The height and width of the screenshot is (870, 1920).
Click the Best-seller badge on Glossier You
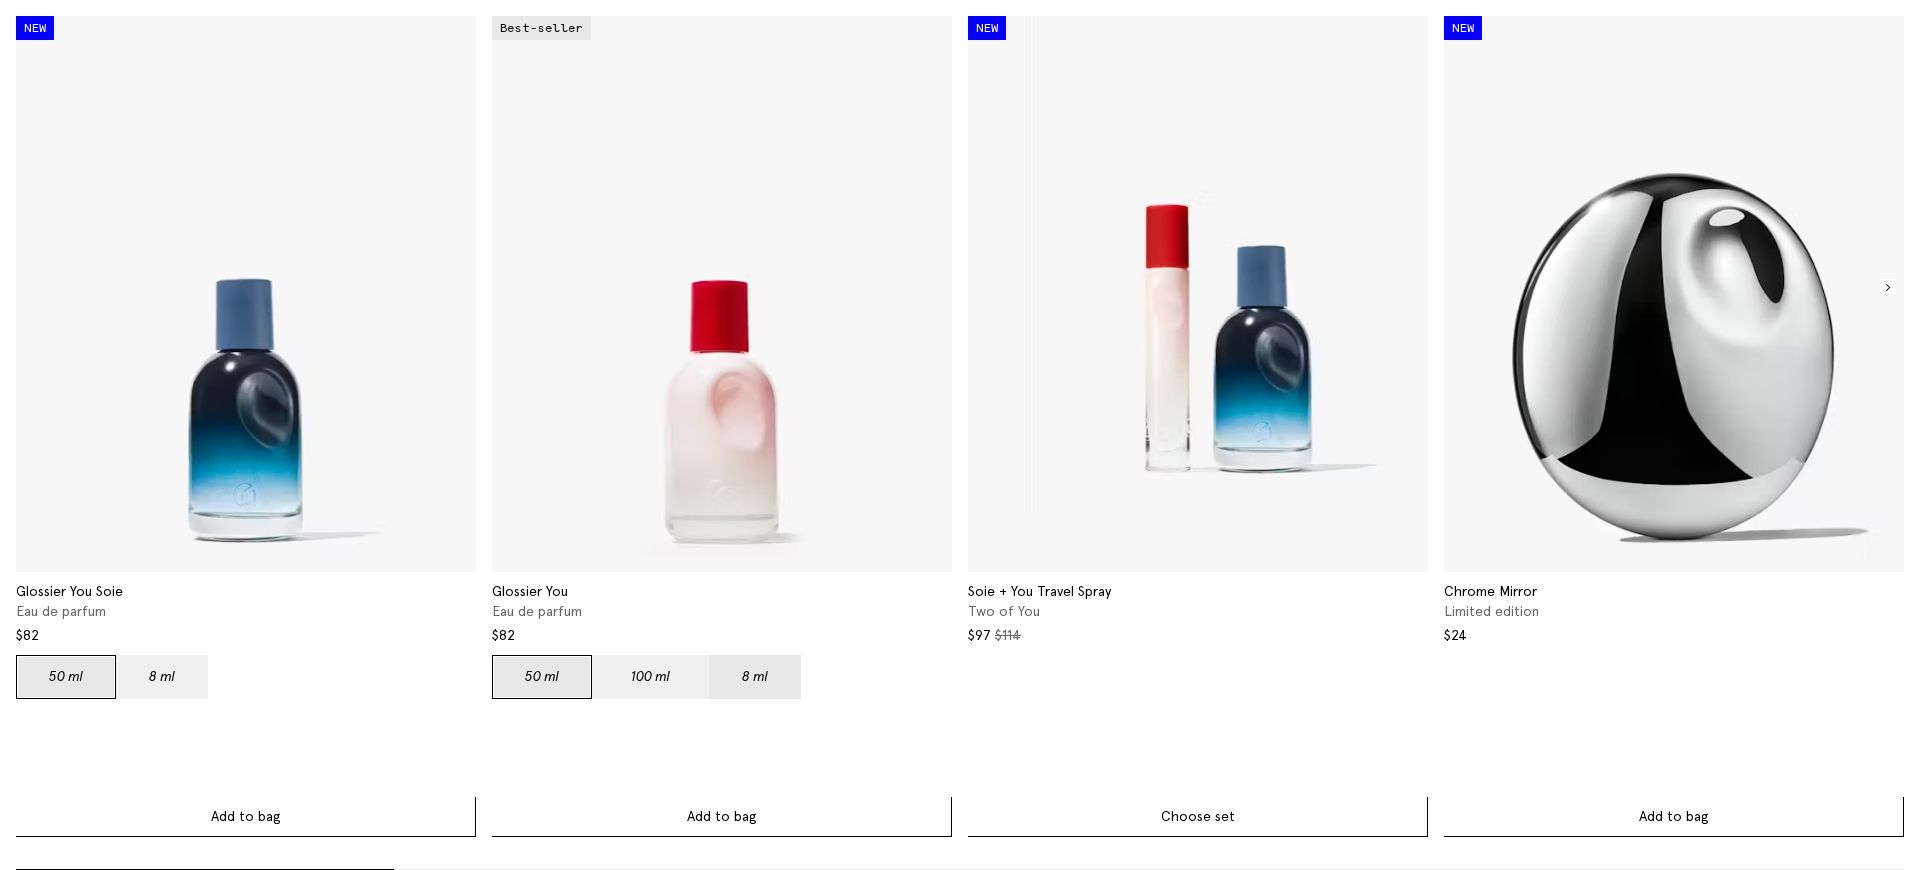[541, 28]
